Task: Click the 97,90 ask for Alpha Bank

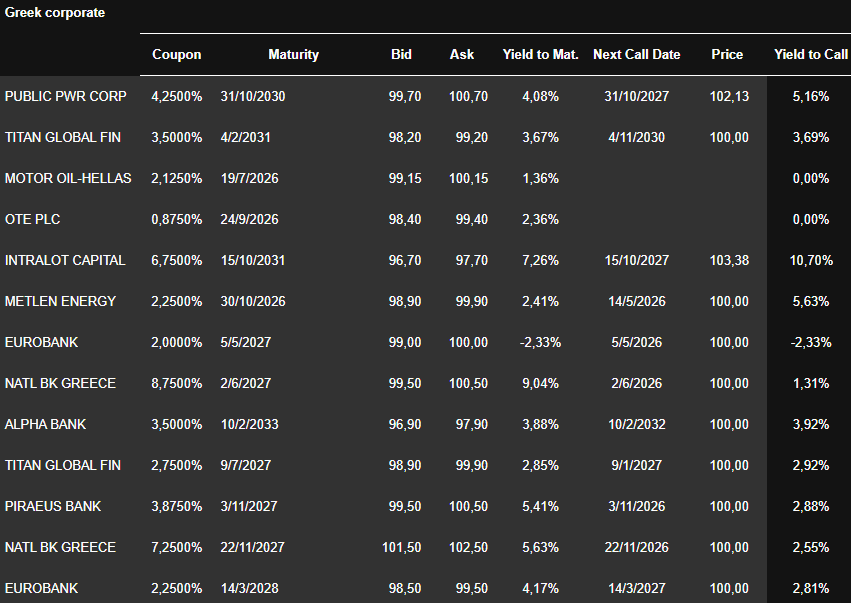Action: 472,424
